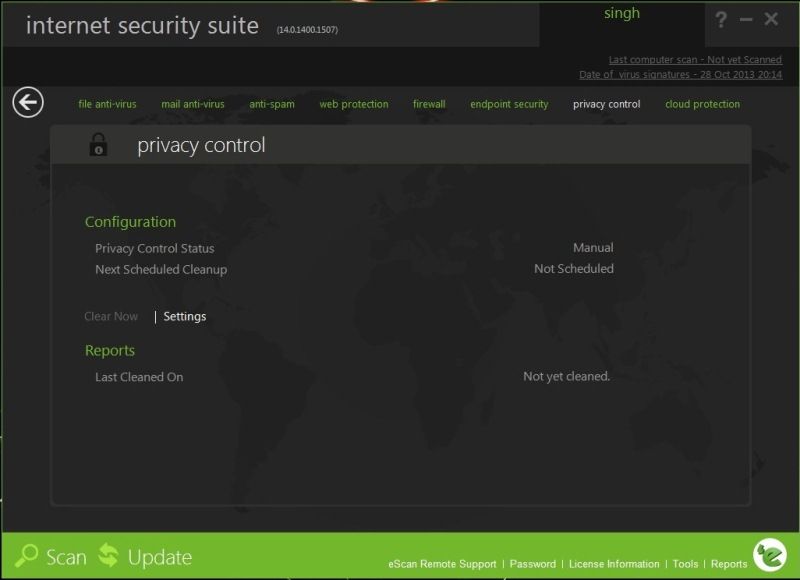The image size is (800, 580).
Task: Click the Update label in bottom bar
Action: (160, 557)
